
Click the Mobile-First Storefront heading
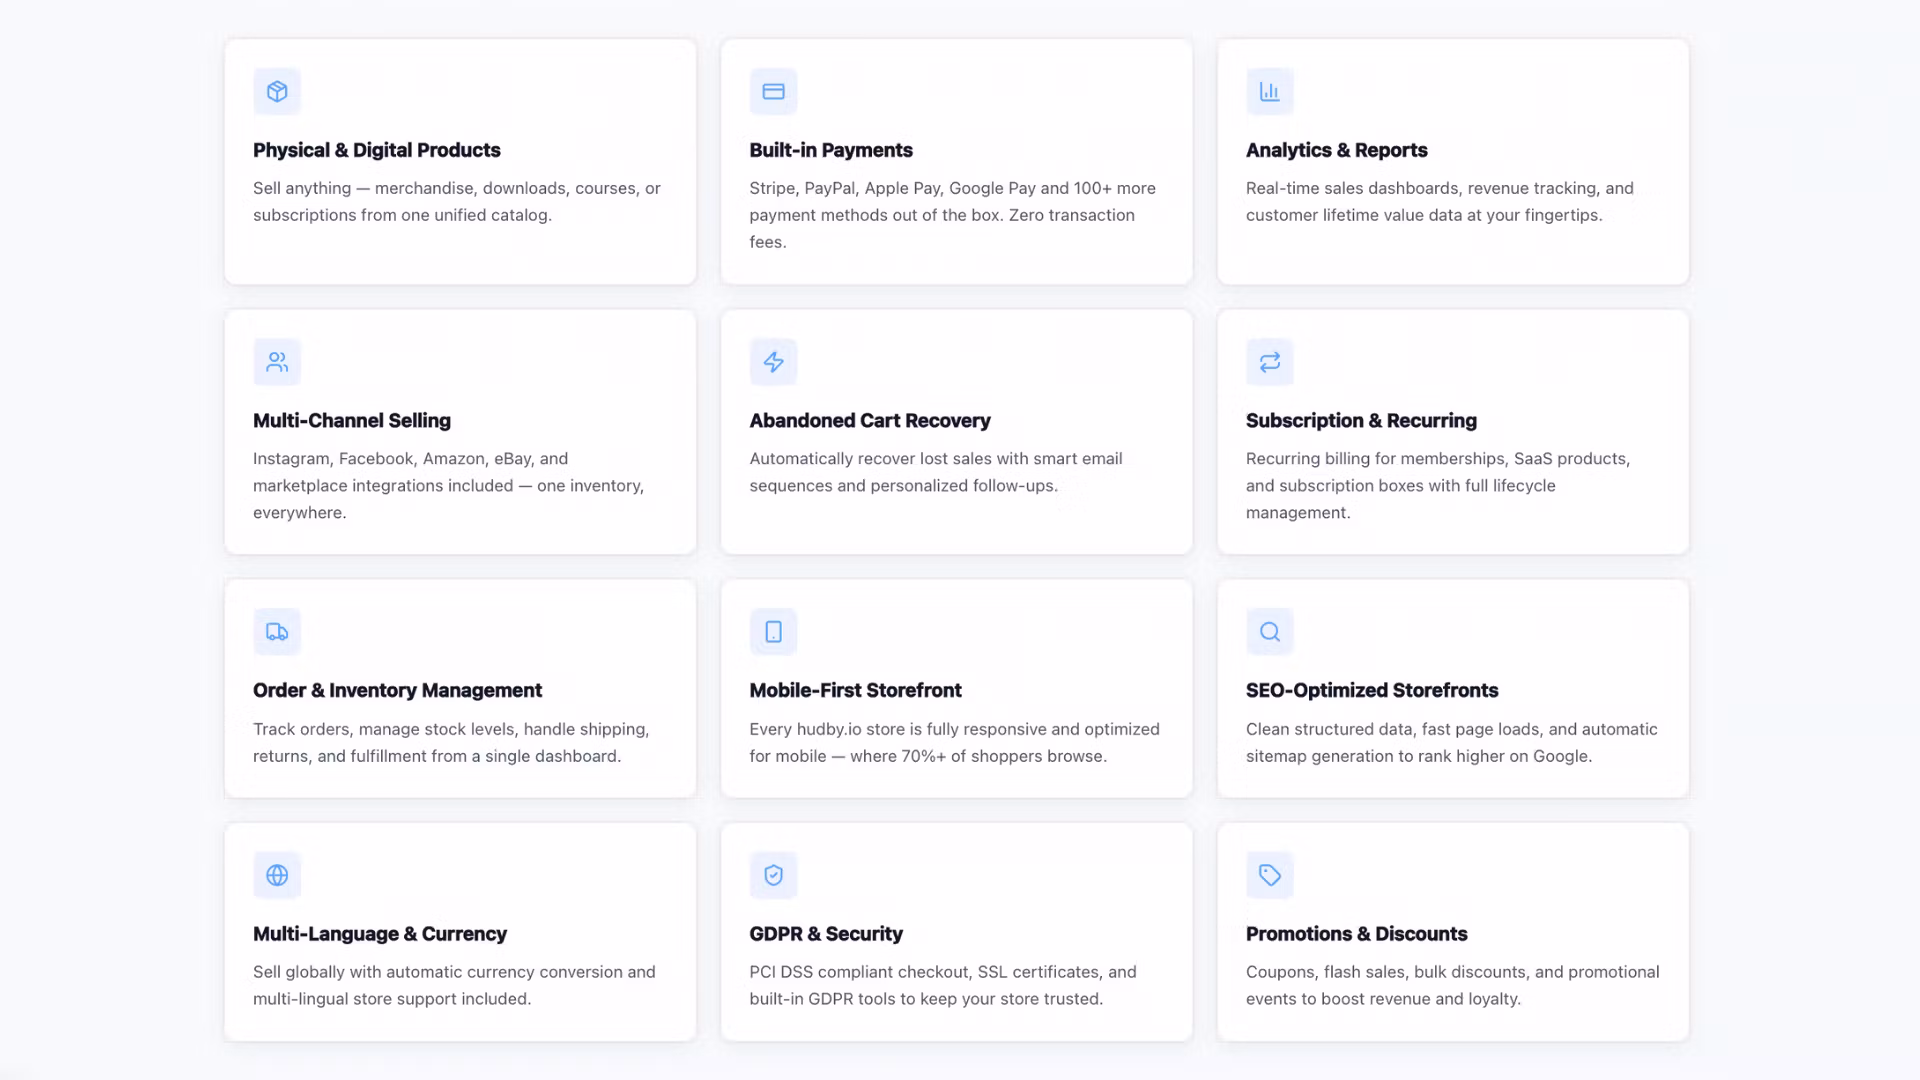click(855, 691)
